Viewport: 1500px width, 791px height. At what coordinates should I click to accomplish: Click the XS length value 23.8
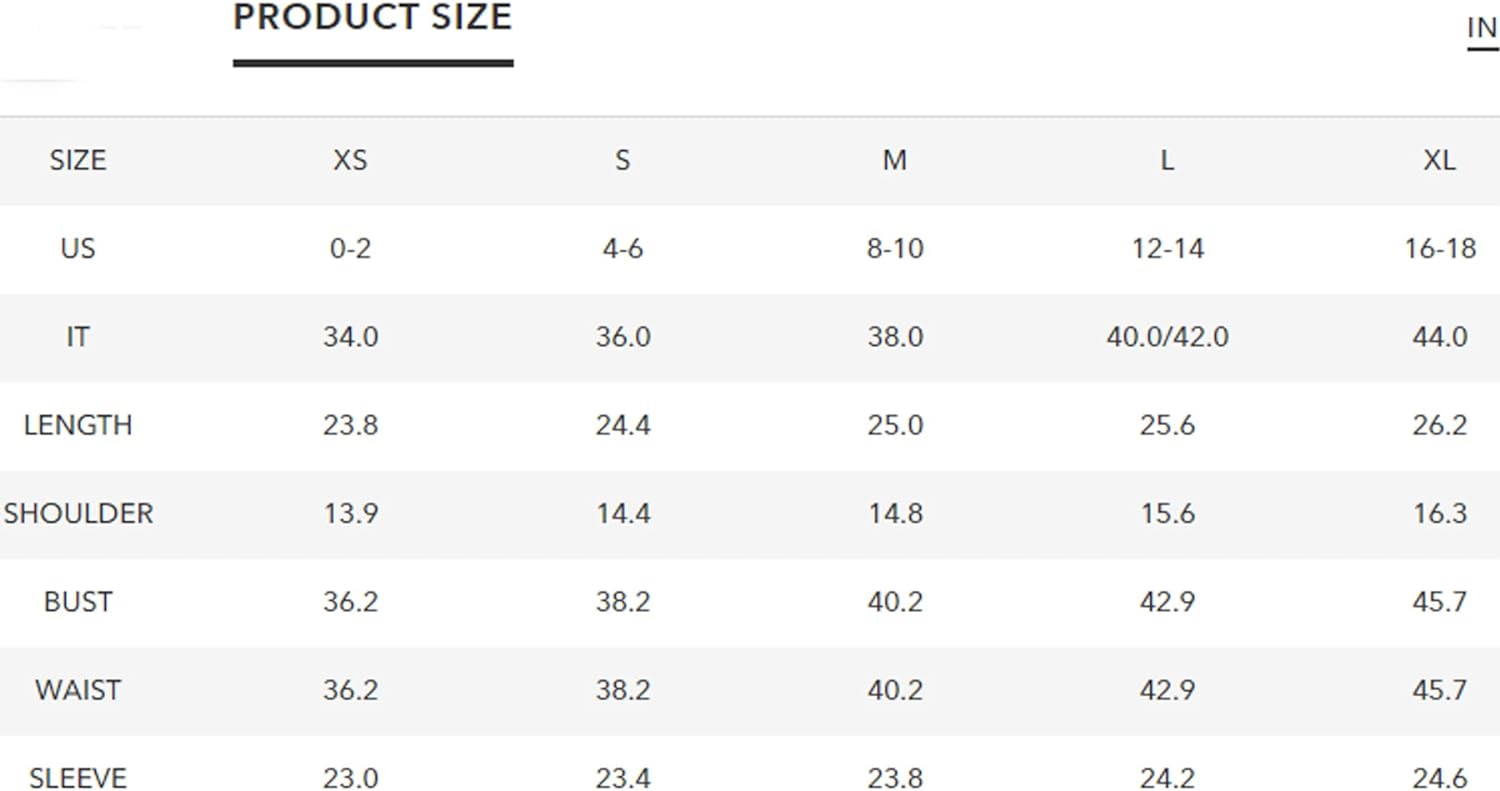350,425
